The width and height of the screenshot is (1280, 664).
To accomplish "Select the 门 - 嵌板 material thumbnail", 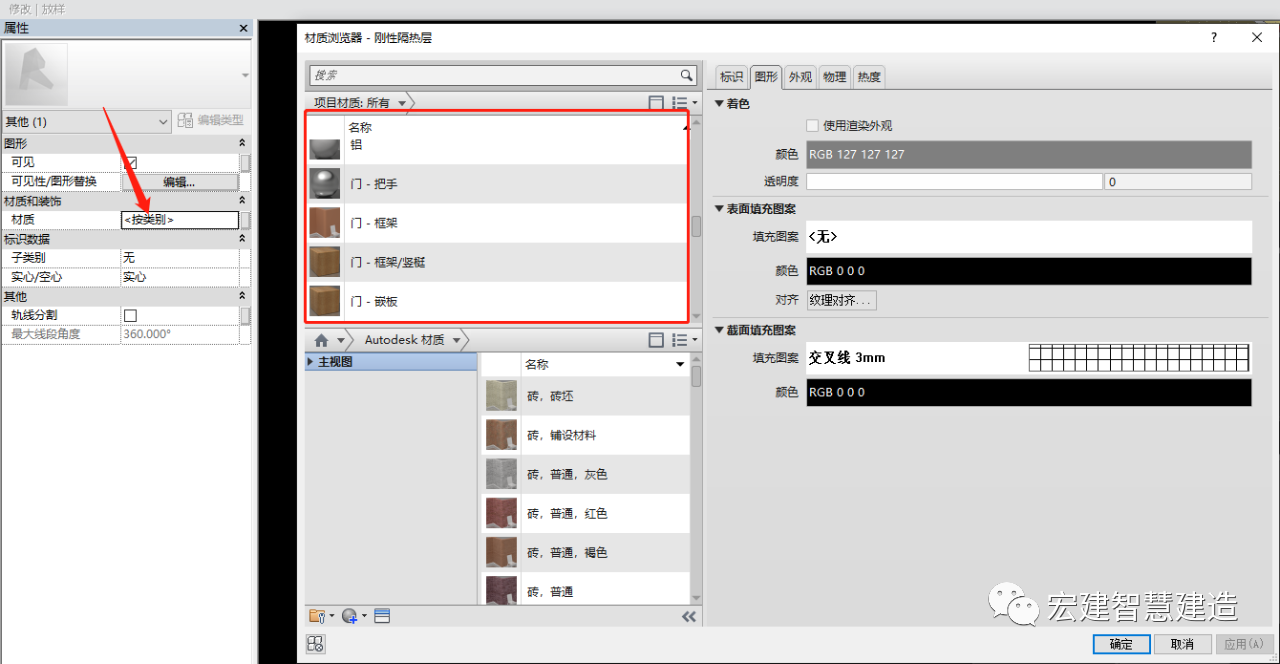I will [x=324, y=300].
